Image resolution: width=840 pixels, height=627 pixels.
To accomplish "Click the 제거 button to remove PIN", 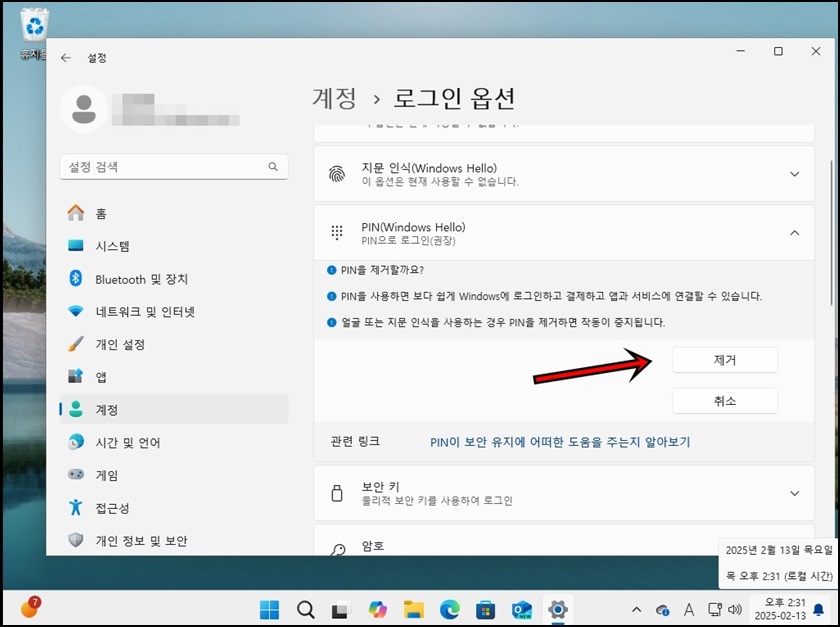I will click(x=725, y=360).
